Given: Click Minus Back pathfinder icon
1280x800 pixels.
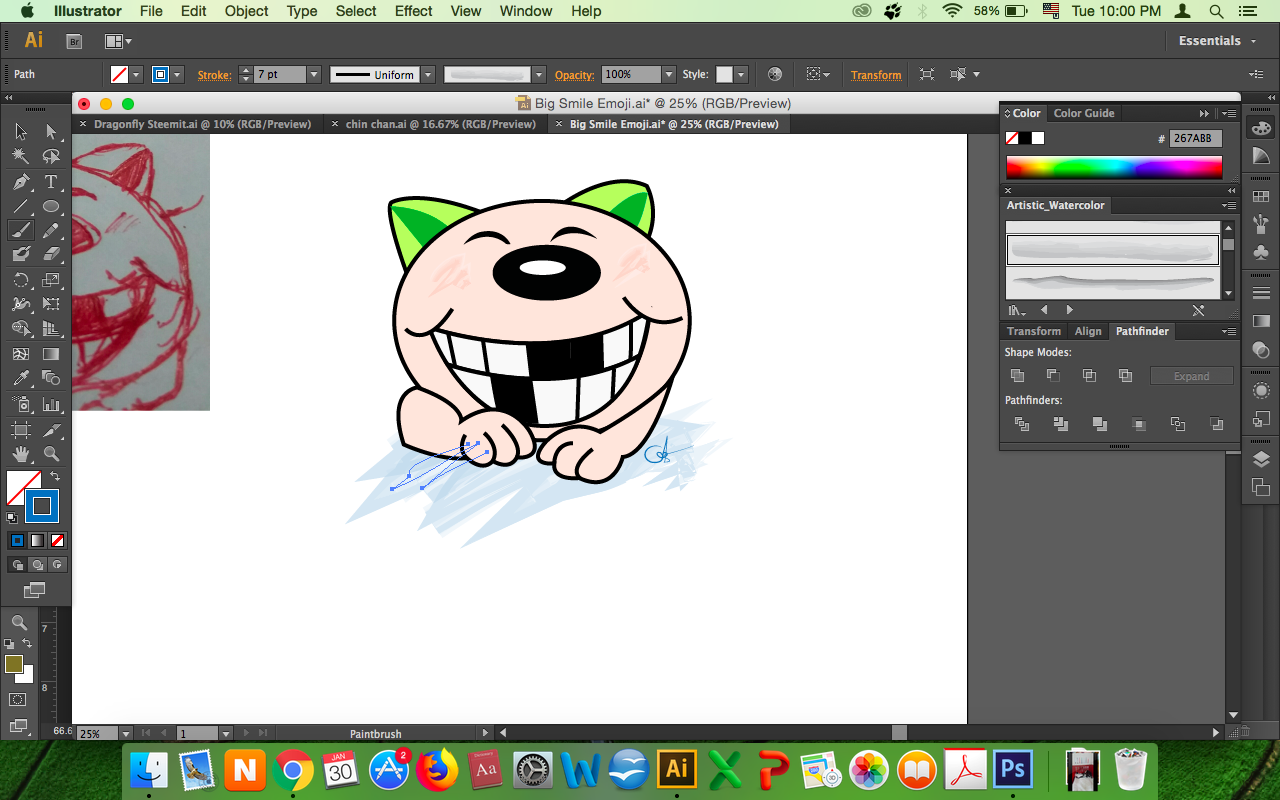Looking at the screenshot, I should click(x=1217, y=424).
